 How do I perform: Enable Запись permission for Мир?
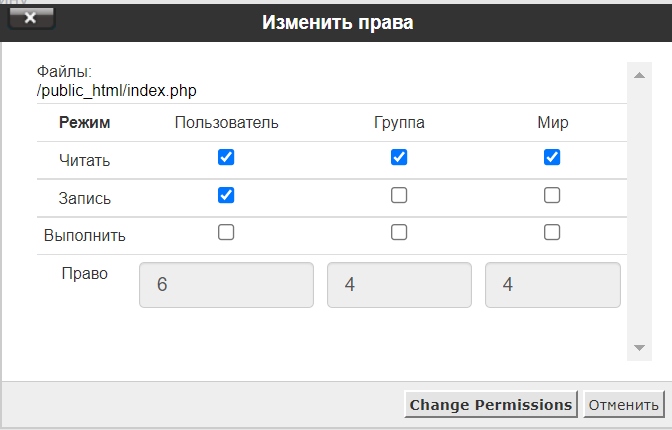pos(552,195)
